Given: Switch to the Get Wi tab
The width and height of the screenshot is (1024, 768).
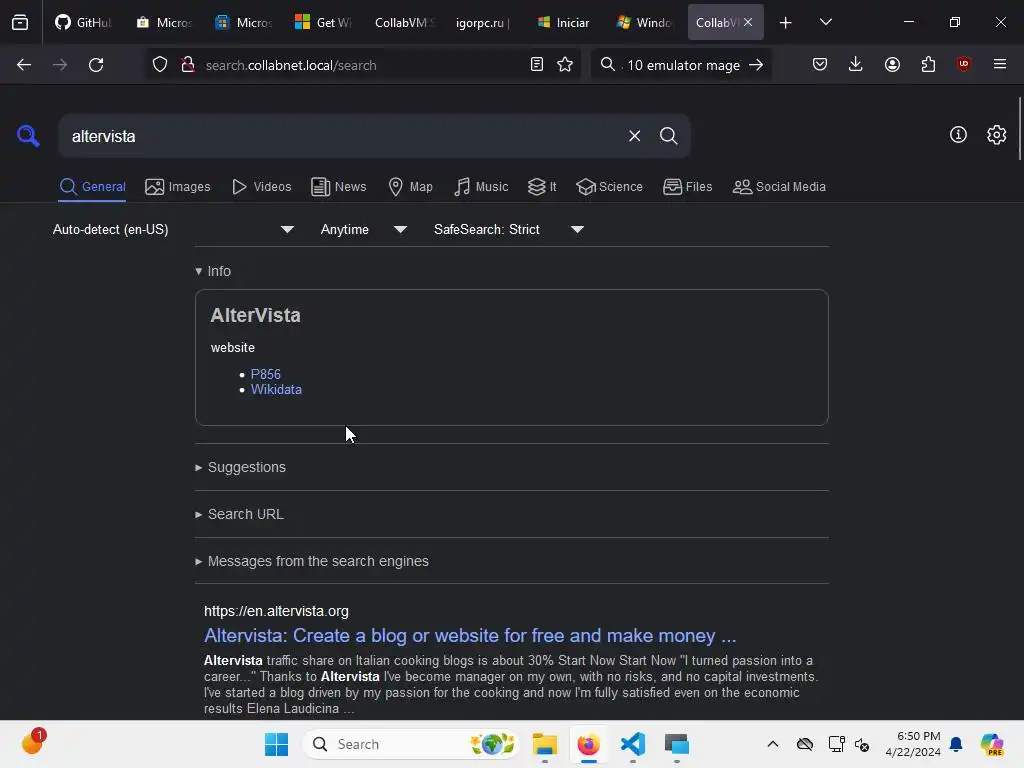Looking at the screenshot, I should (x=323, y=23).
